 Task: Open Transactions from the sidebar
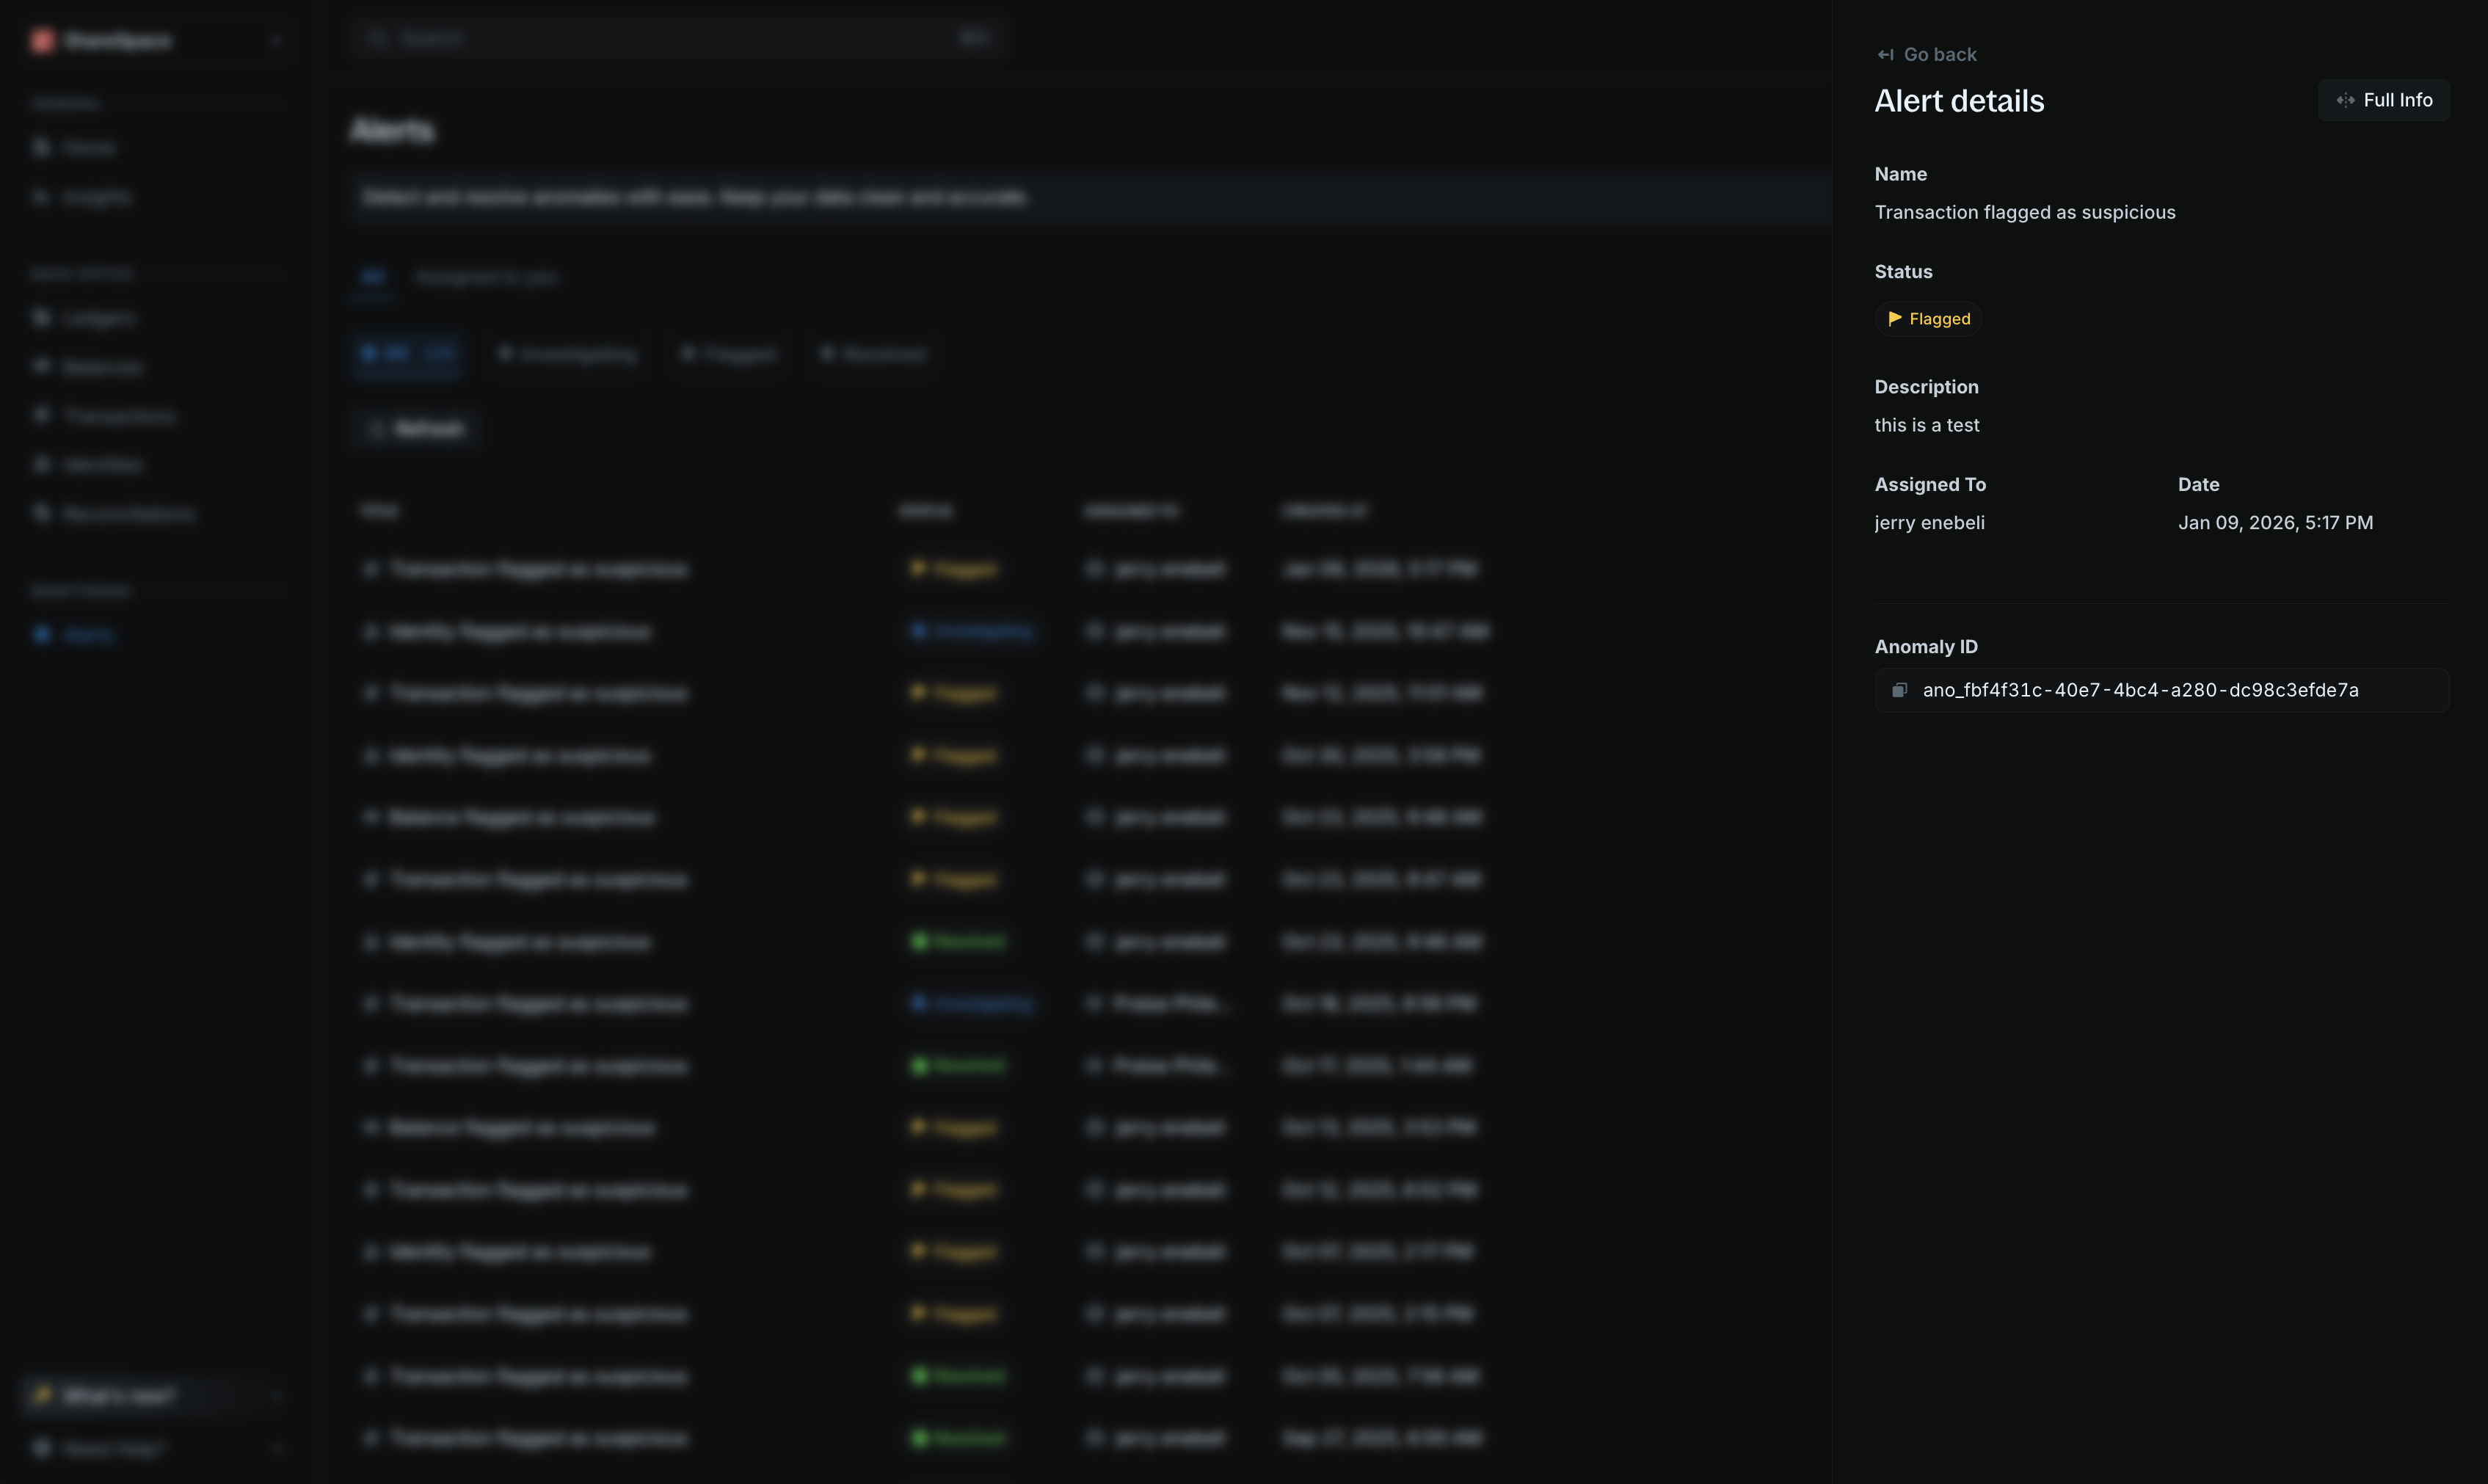pos(40,415)
